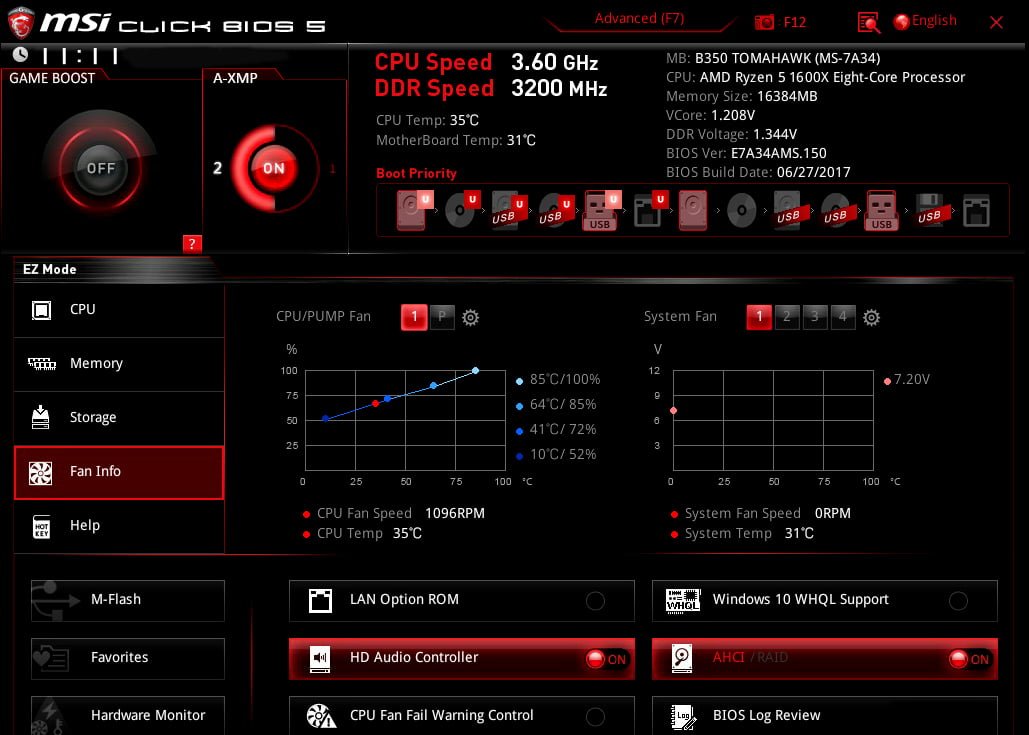Screen dimensions: 1029x735
Task: Open CPU/PUMP Fan settings gear
Action: [x=471, y=318]
